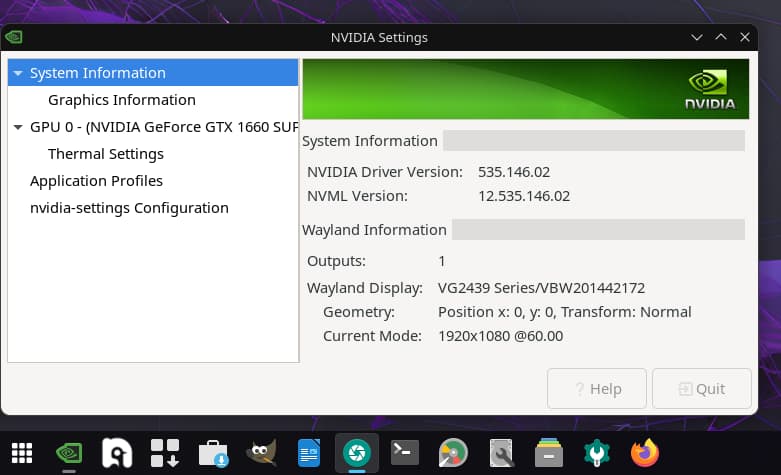Screen dimensions: 781x475
Task: Collapse the GPU 0 tree node
Action: click(x=18, y=127)
